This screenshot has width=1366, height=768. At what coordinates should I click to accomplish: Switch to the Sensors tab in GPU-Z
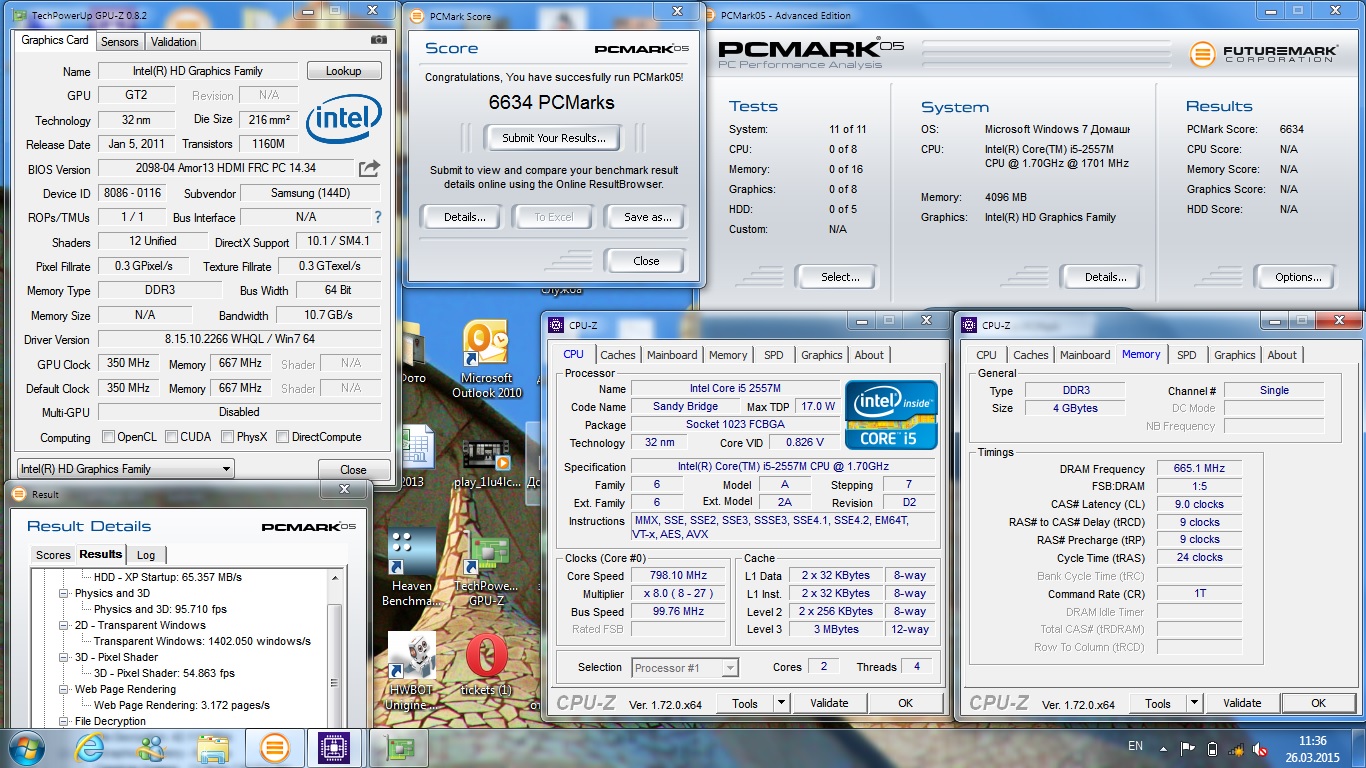pyautogui.click(x=120, y=41)
